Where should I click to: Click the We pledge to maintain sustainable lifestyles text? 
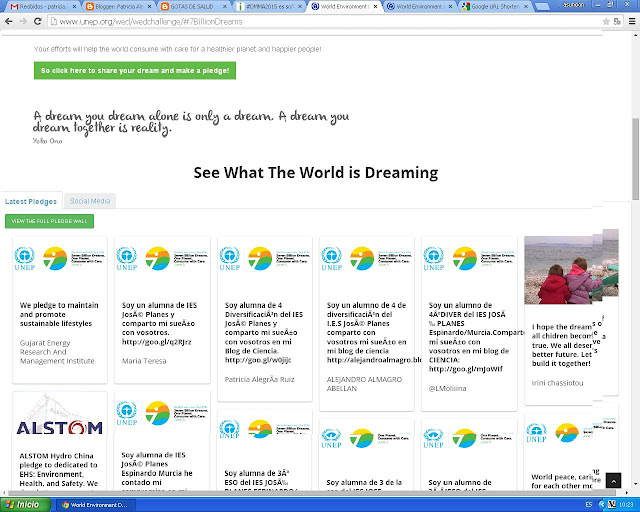59,314
